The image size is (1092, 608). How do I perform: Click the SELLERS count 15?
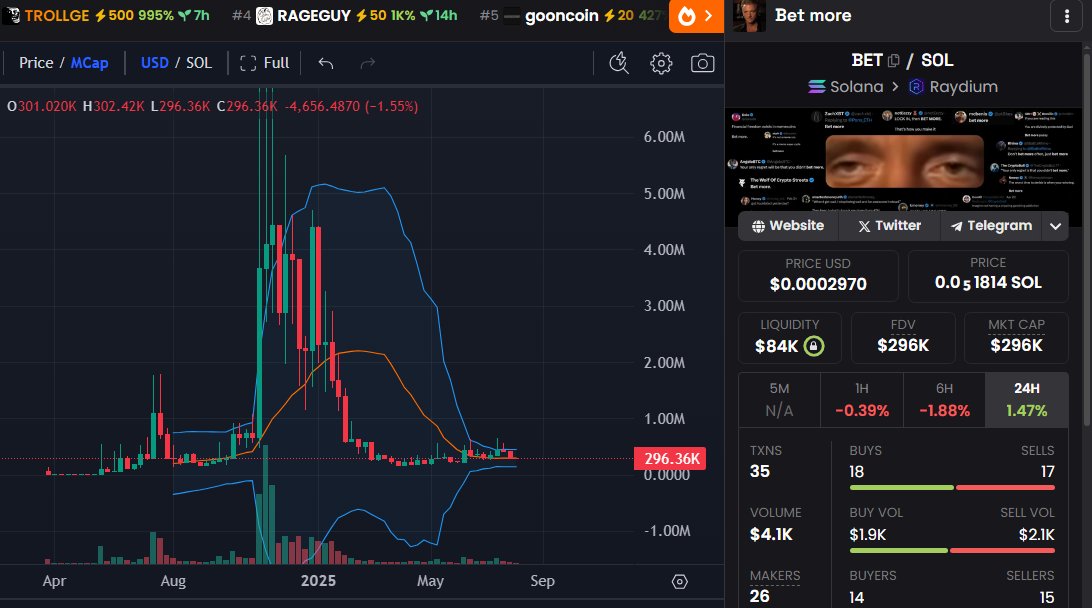tap(1047, 598)
